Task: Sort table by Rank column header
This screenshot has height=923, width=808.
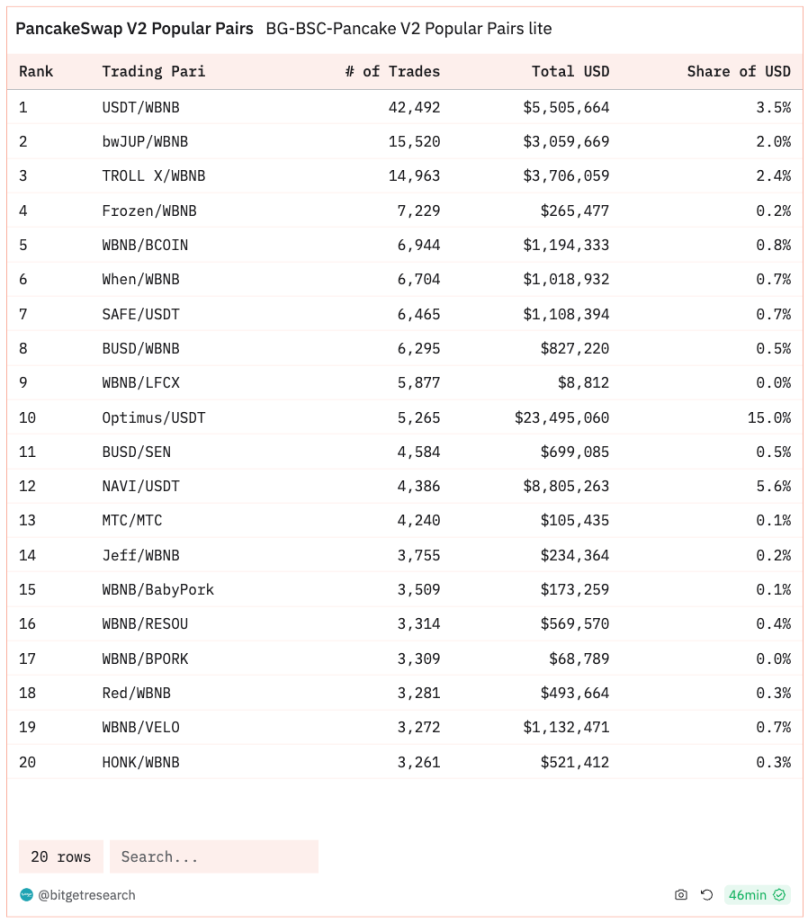Action: [36, 71]
